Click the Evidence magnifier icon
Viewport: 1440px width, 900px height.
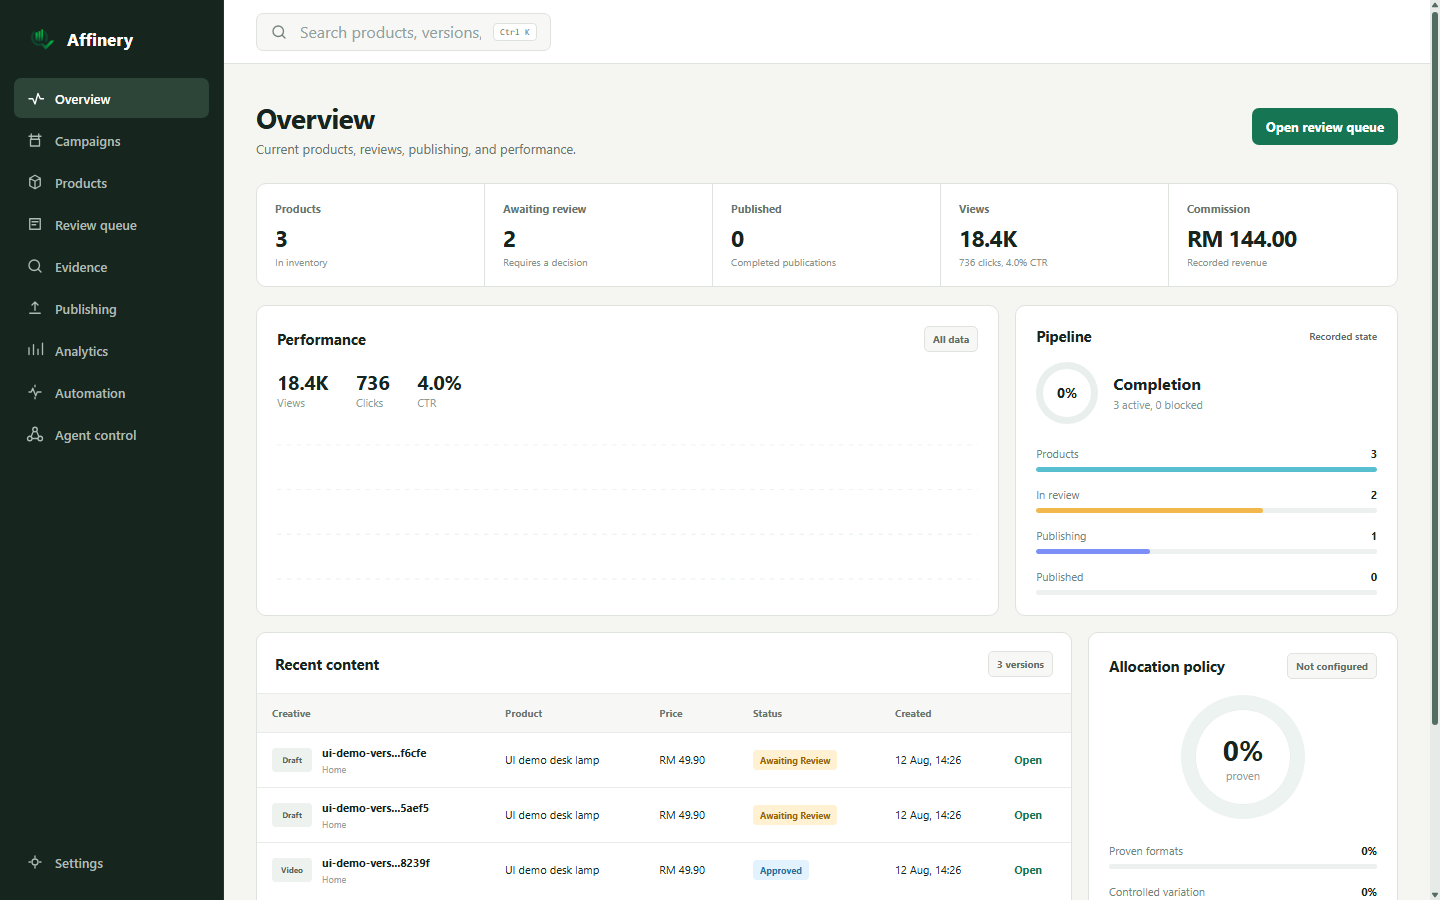coord(36,267)
